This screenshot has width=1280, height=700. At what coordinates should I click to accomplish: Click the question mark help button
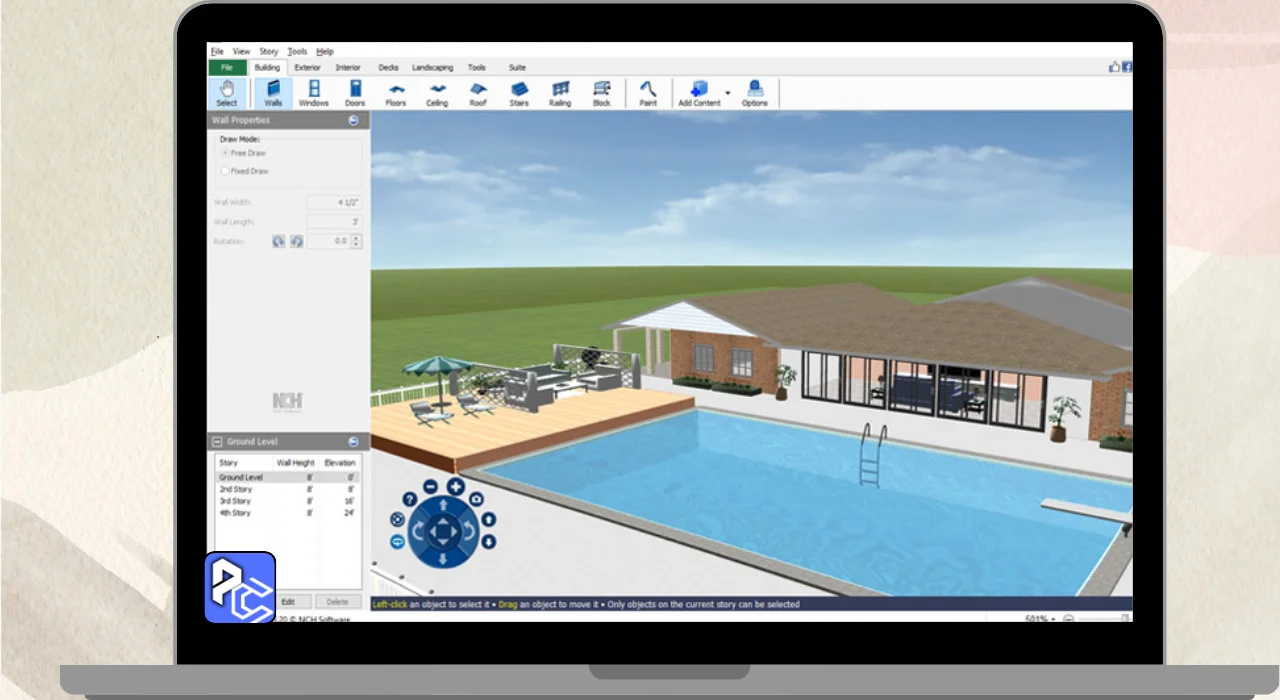(x=410, y=499)
